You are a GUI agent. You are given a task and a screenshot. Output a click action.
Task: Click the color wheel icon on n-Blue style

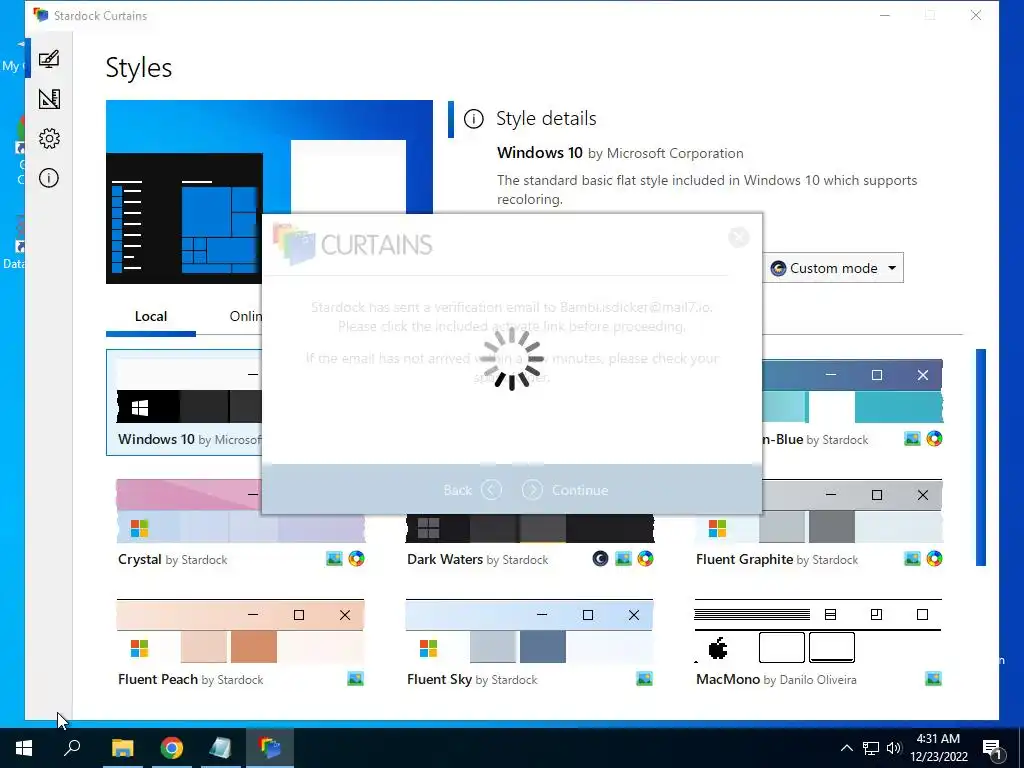pyautogui.click(x=935, y=439)
